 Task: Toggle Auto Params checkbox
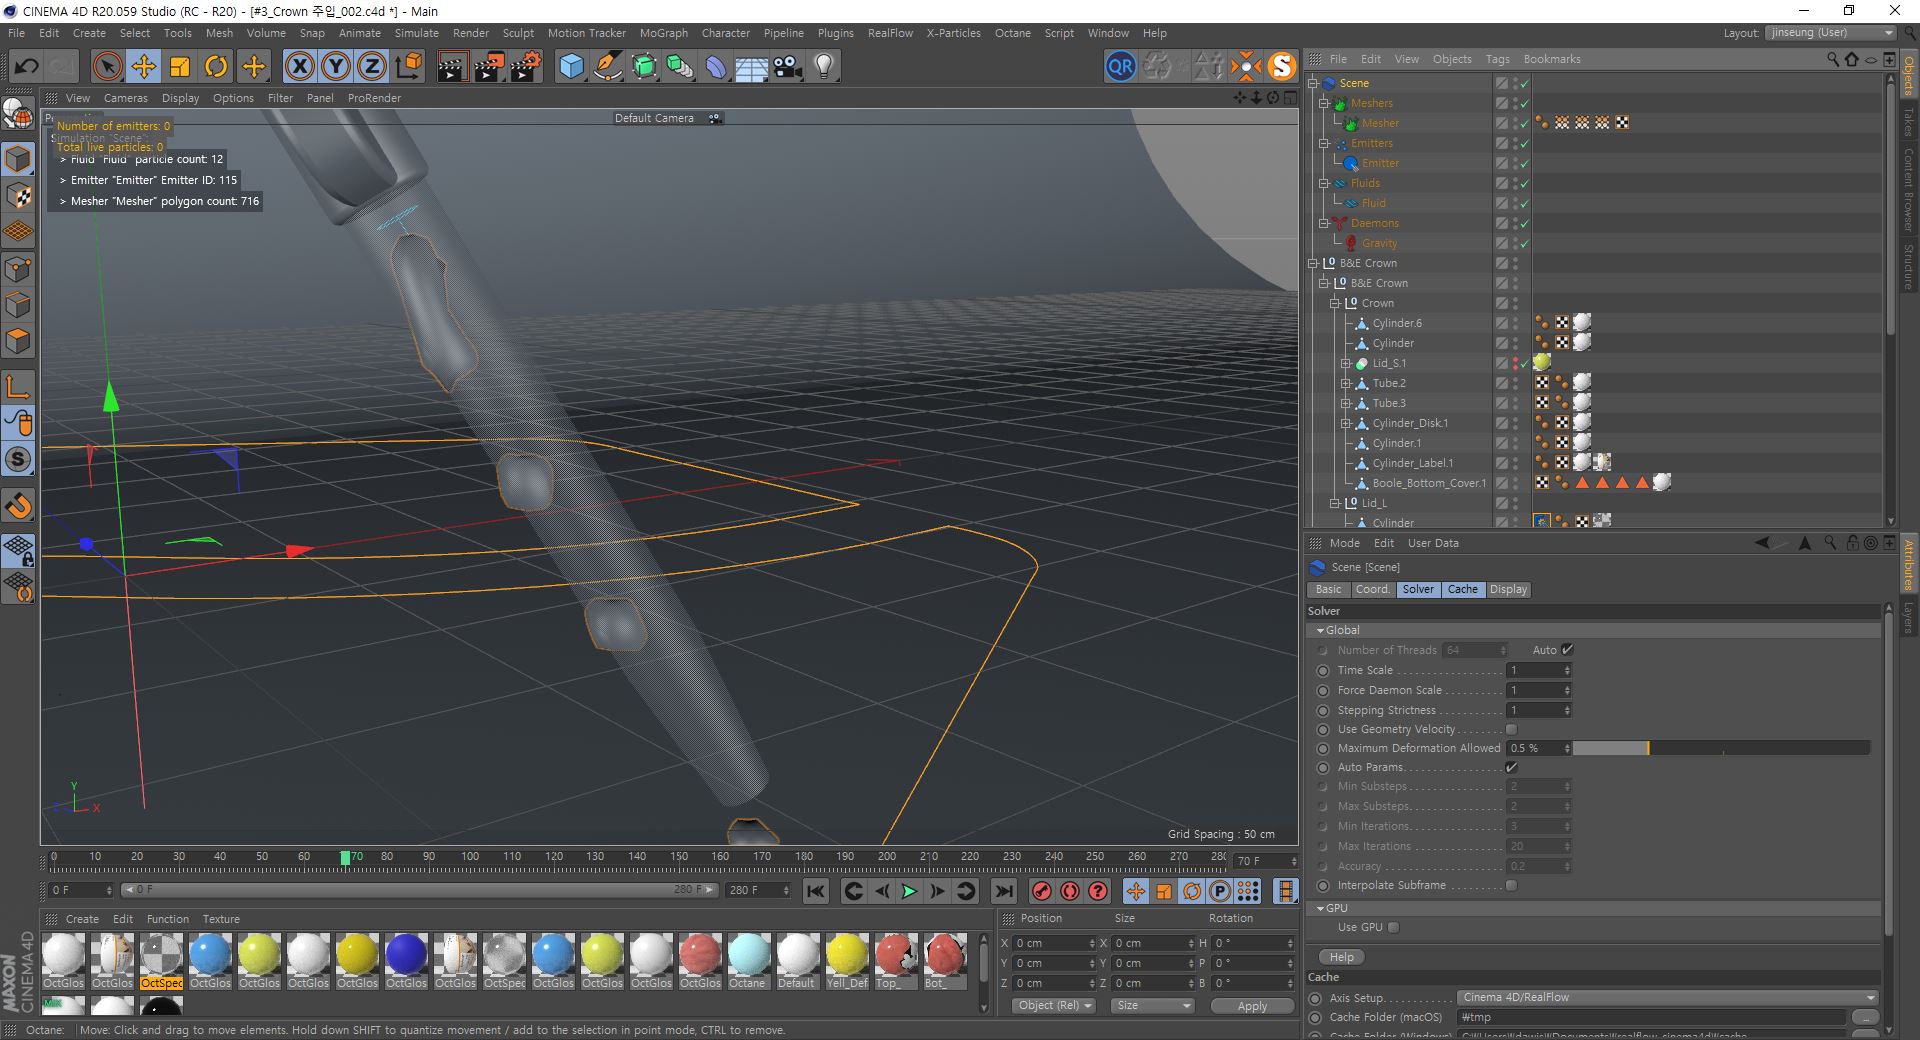click(x=1511, y=767)
